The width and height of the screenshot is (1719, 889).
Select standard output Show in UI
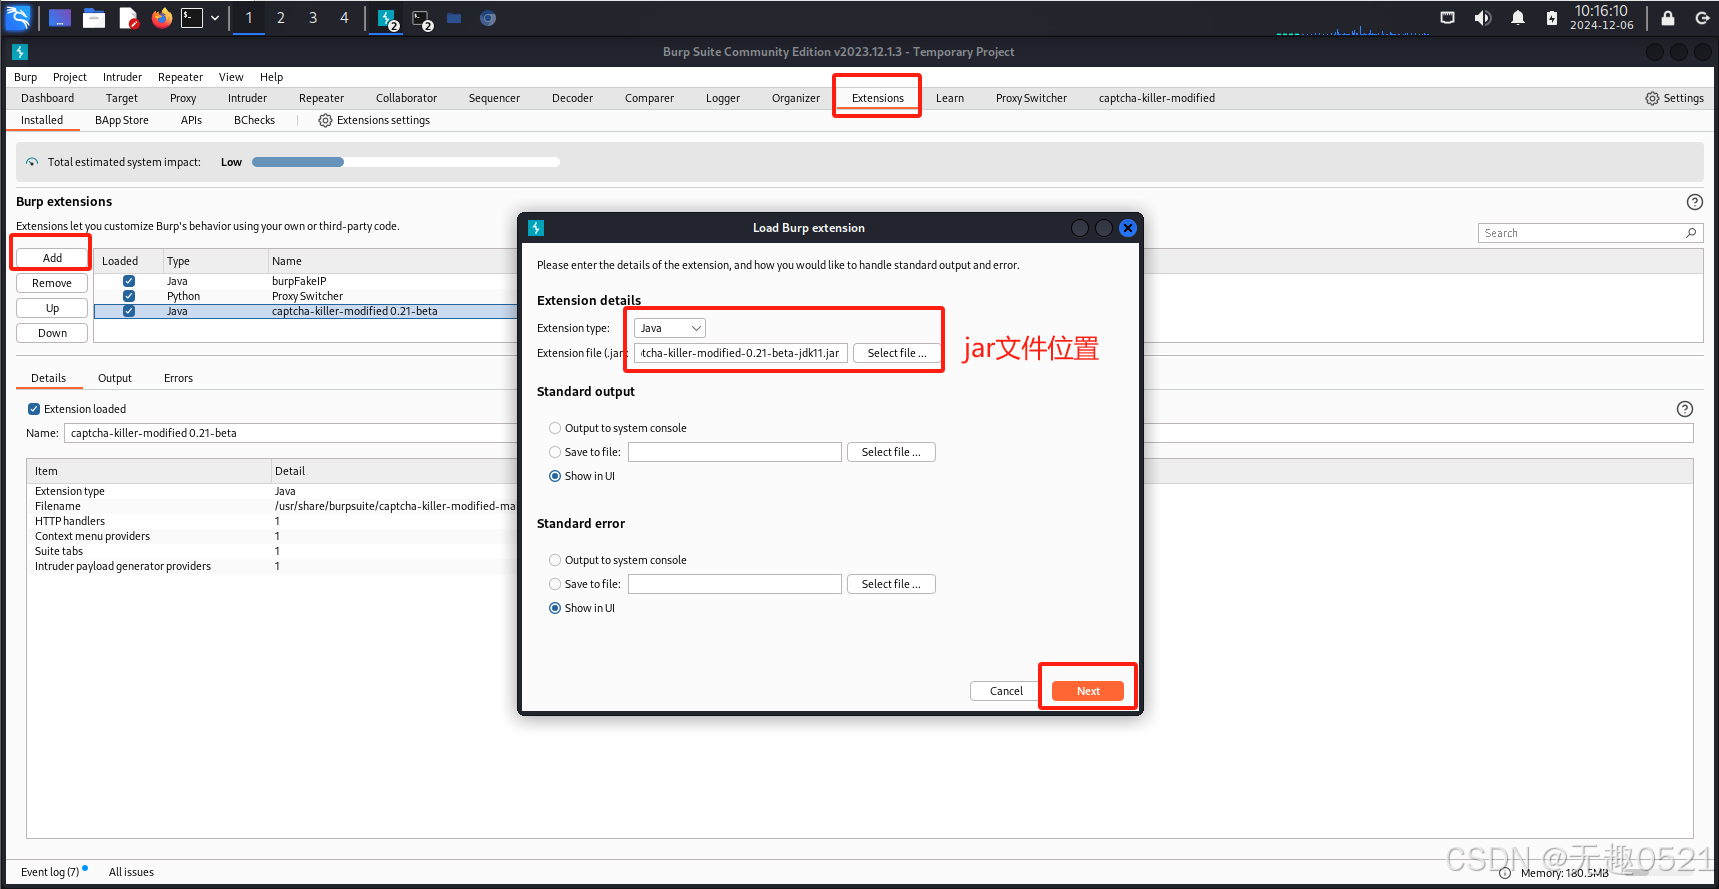(555, 476)
